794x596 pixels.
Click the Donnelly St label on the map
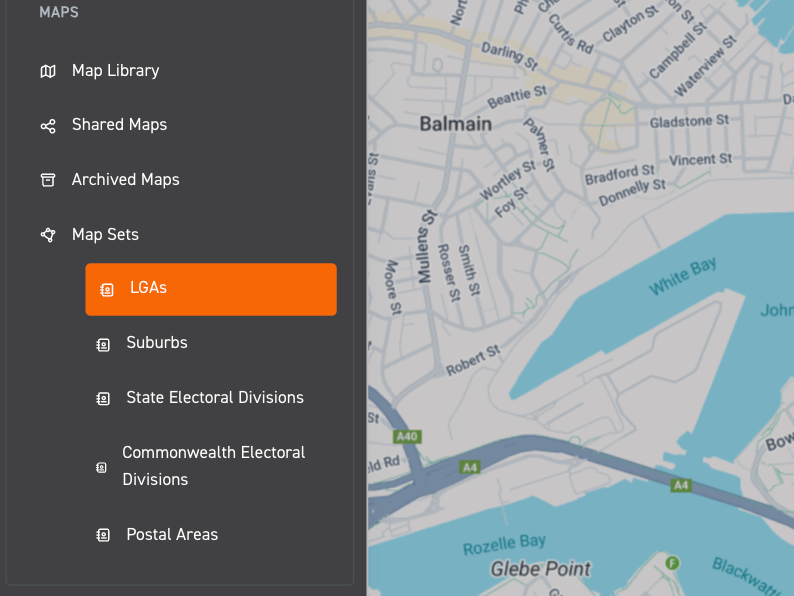(x=632, y=192)
